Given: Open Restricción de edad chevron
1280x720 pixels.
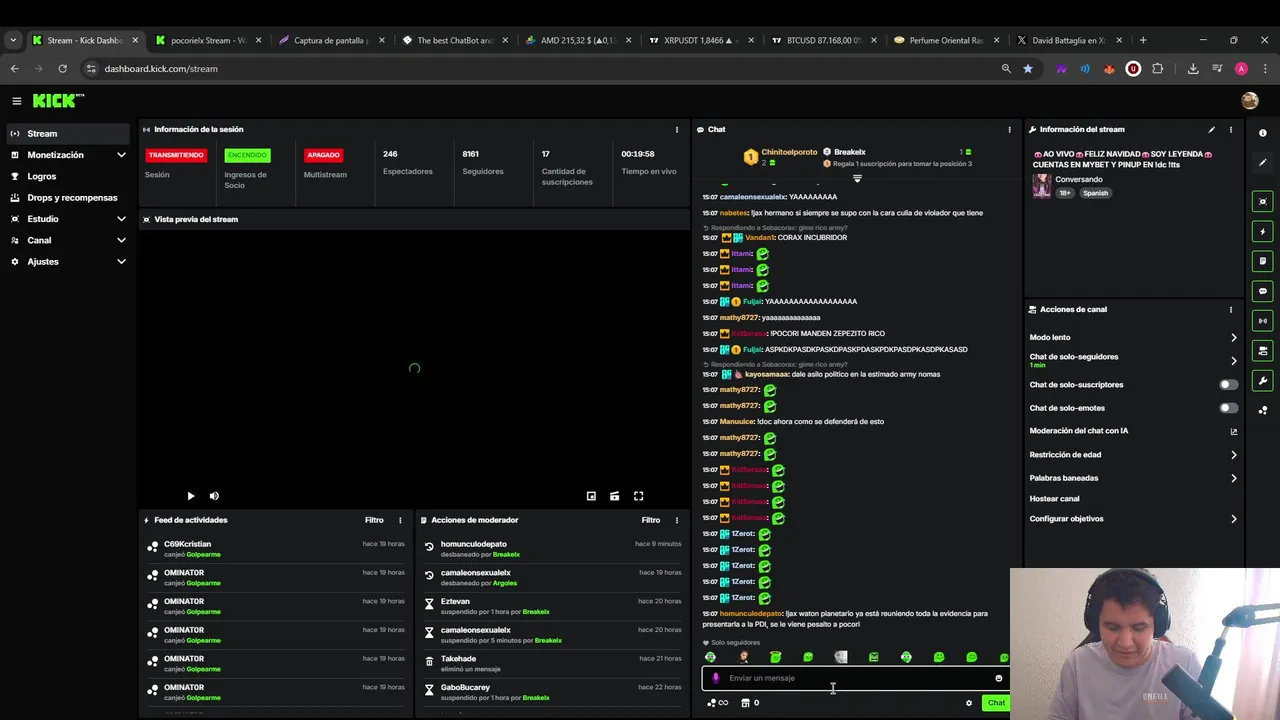Looking at the screenshot, I should click(x=1233, y=455).
